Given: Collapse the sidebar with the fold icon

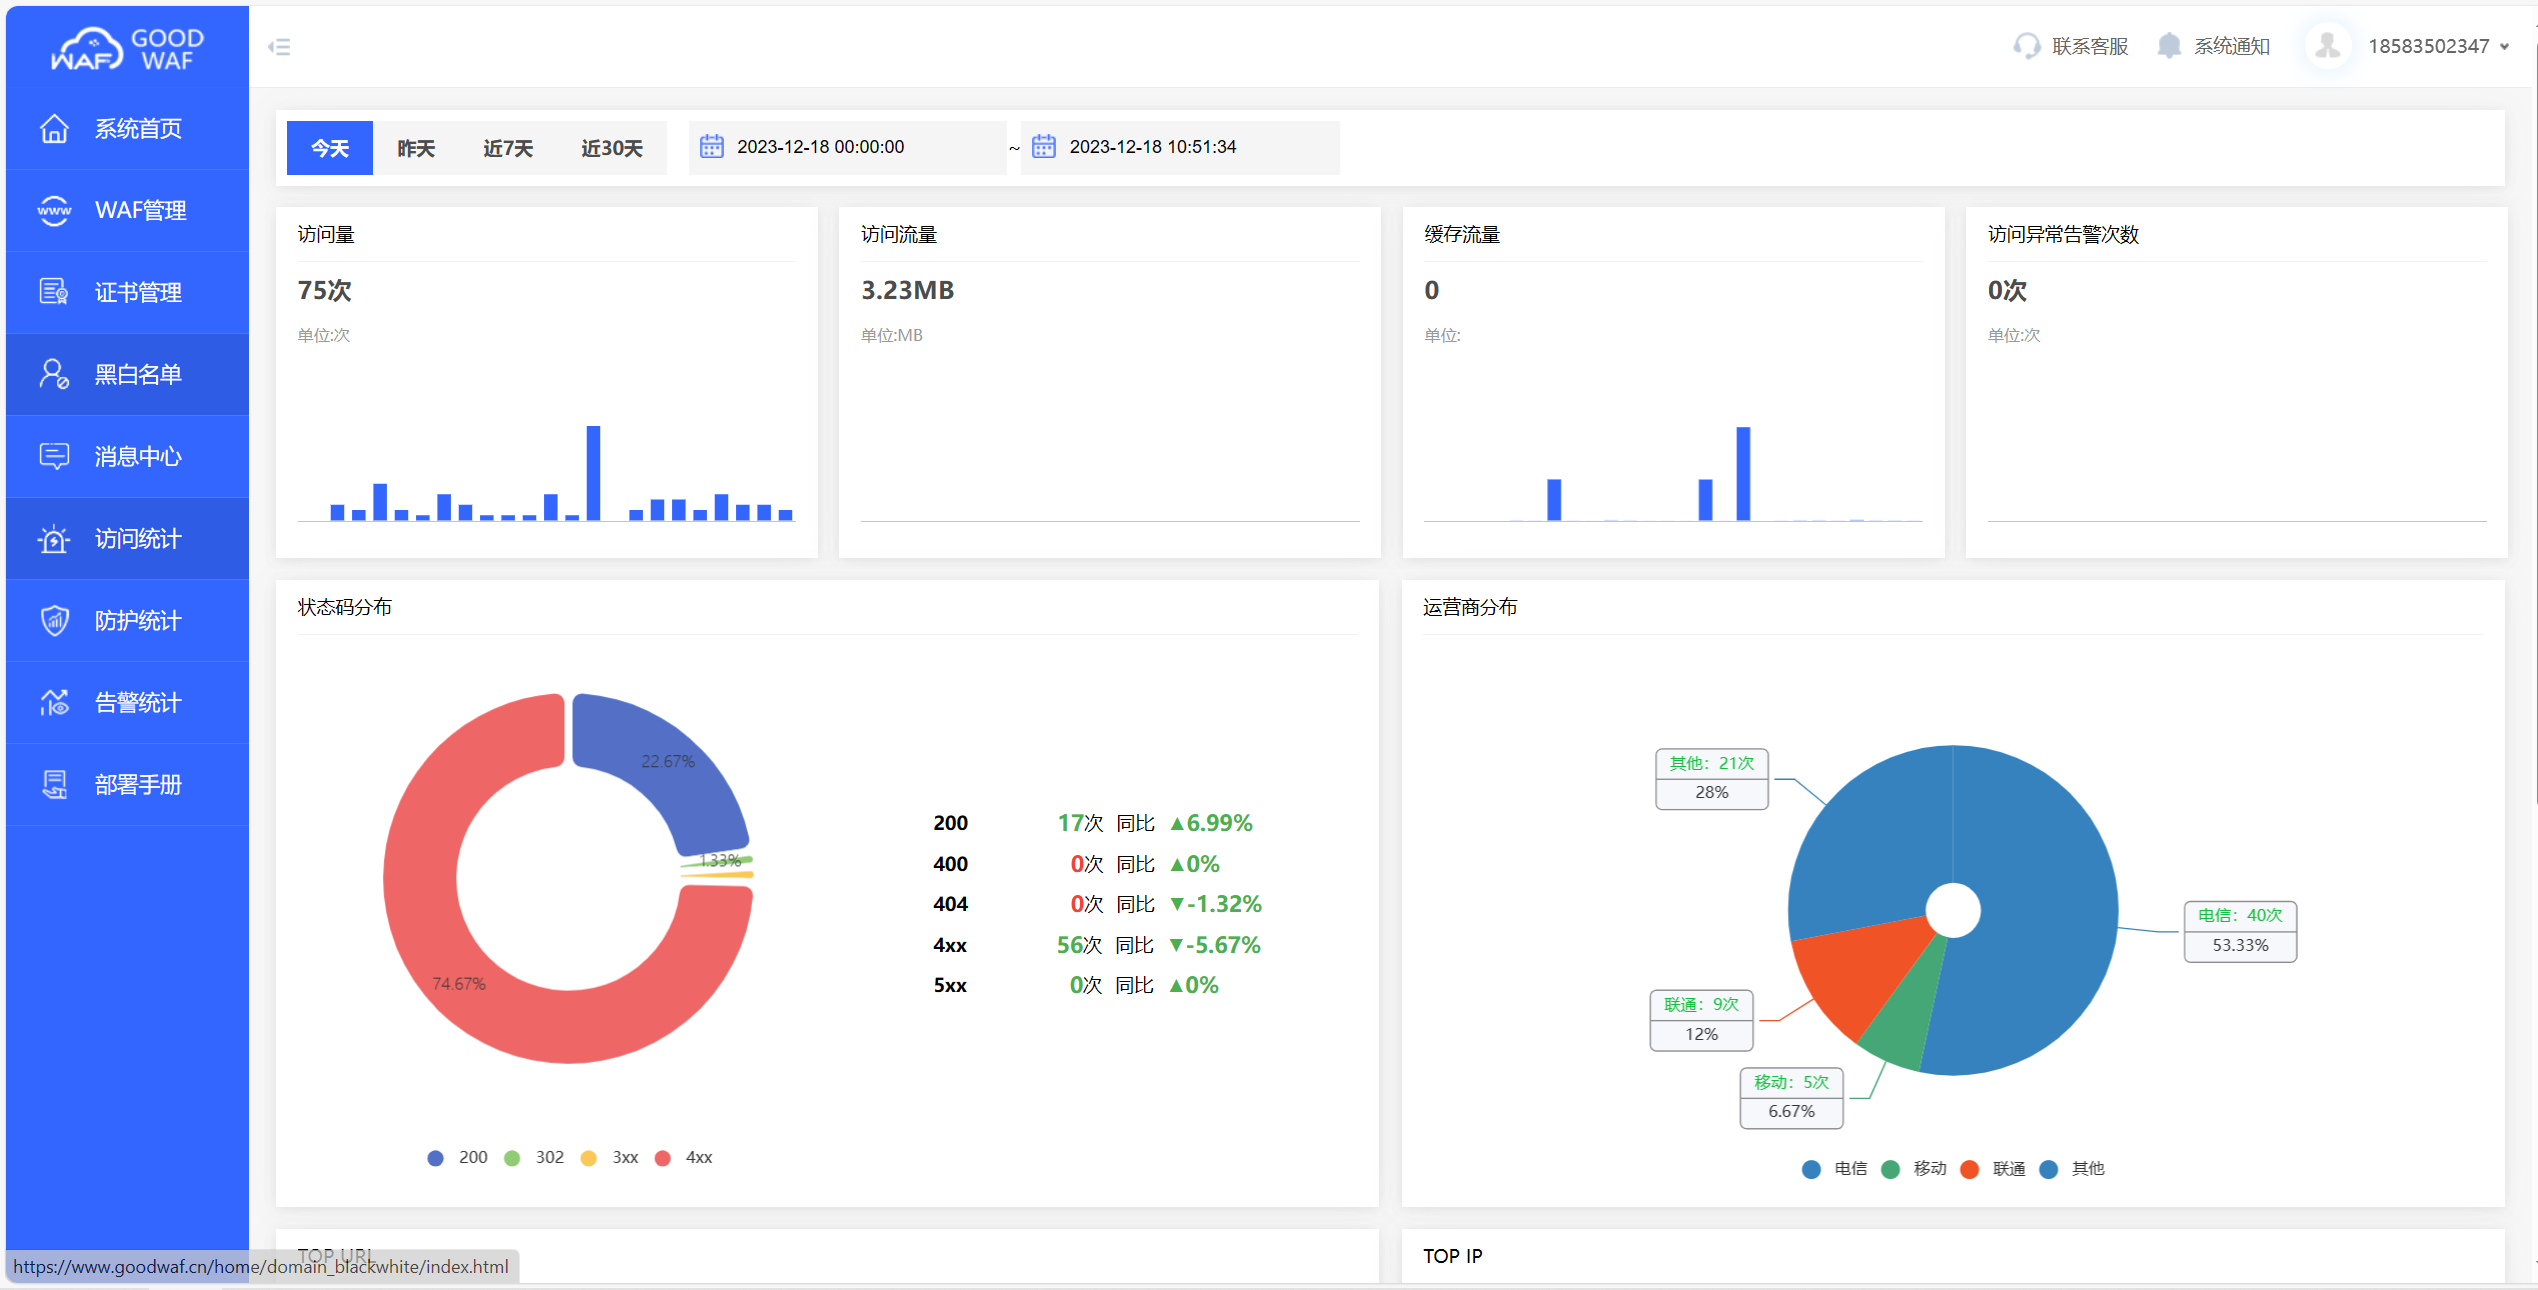Looking at the screenshot, I should click(280, 47).
